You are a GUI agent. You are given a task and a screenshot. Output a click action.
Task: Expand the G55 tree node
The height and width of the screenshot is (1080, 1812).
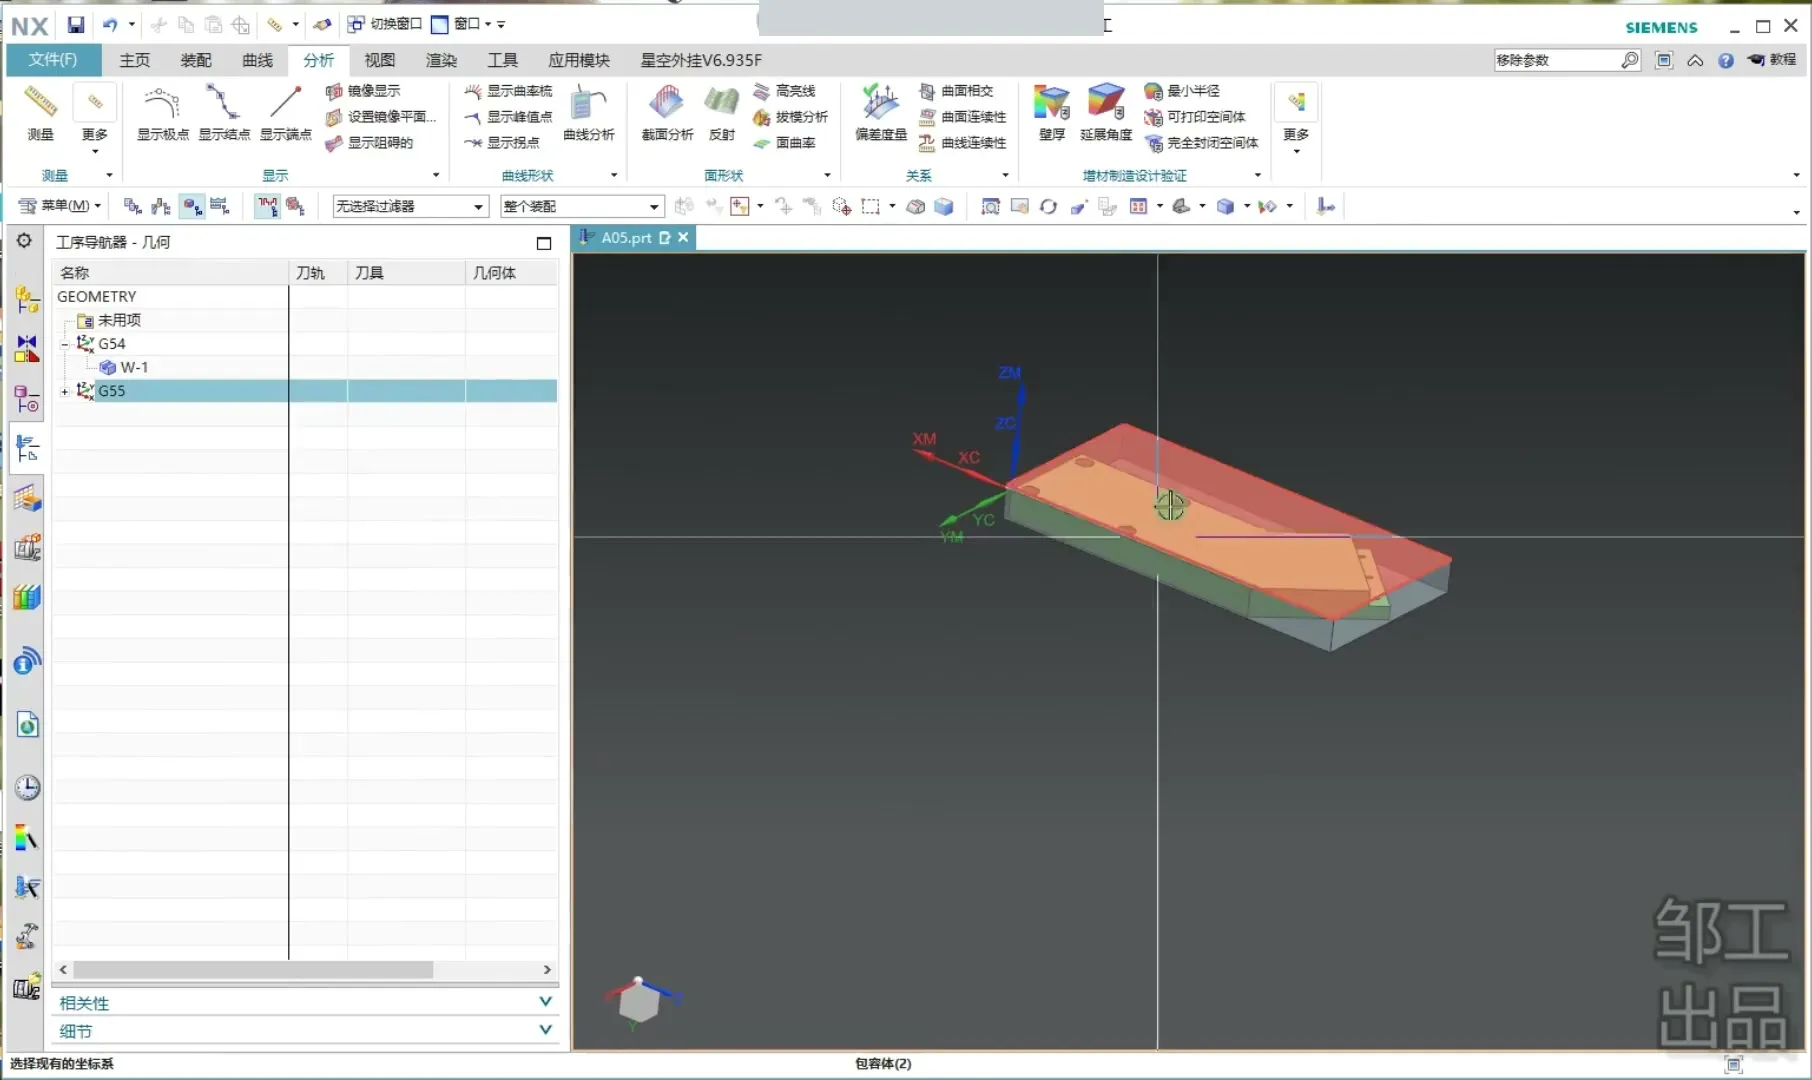tap(65, 391)
